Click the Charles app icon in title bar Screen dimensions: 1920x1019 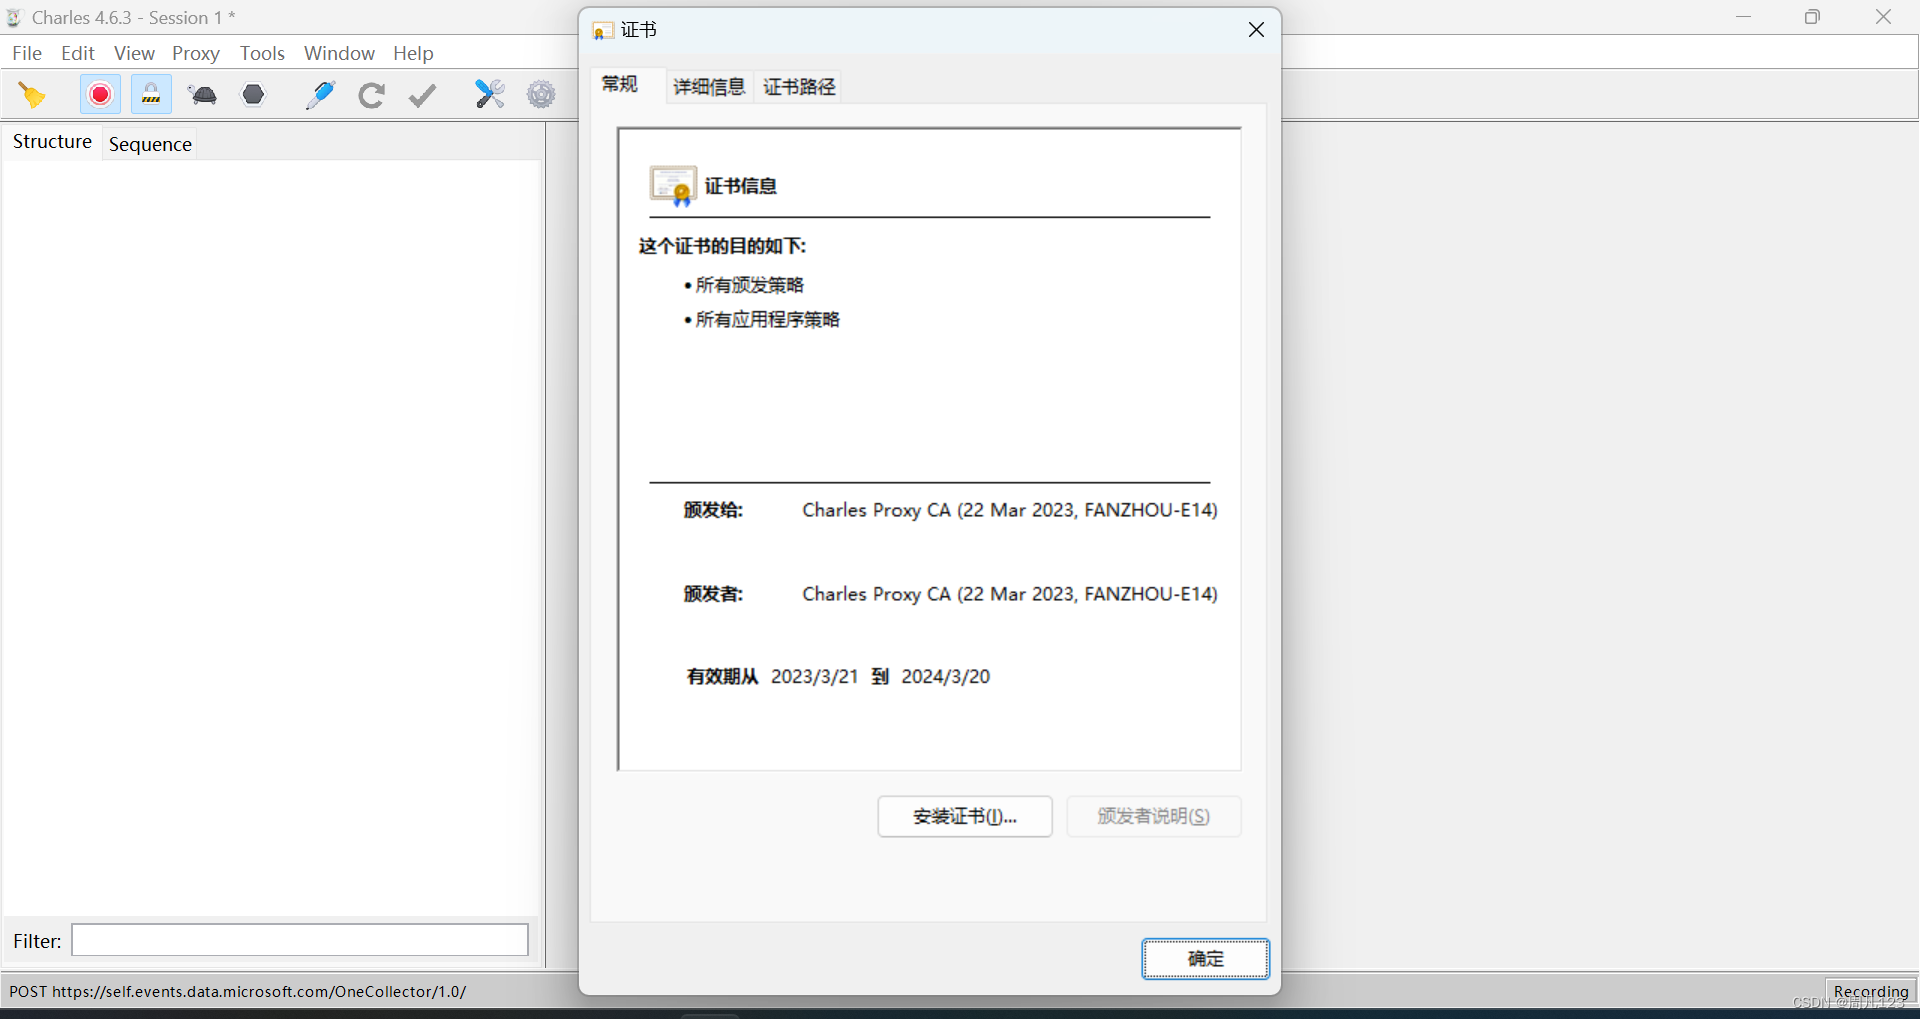[x=14, y=18]
